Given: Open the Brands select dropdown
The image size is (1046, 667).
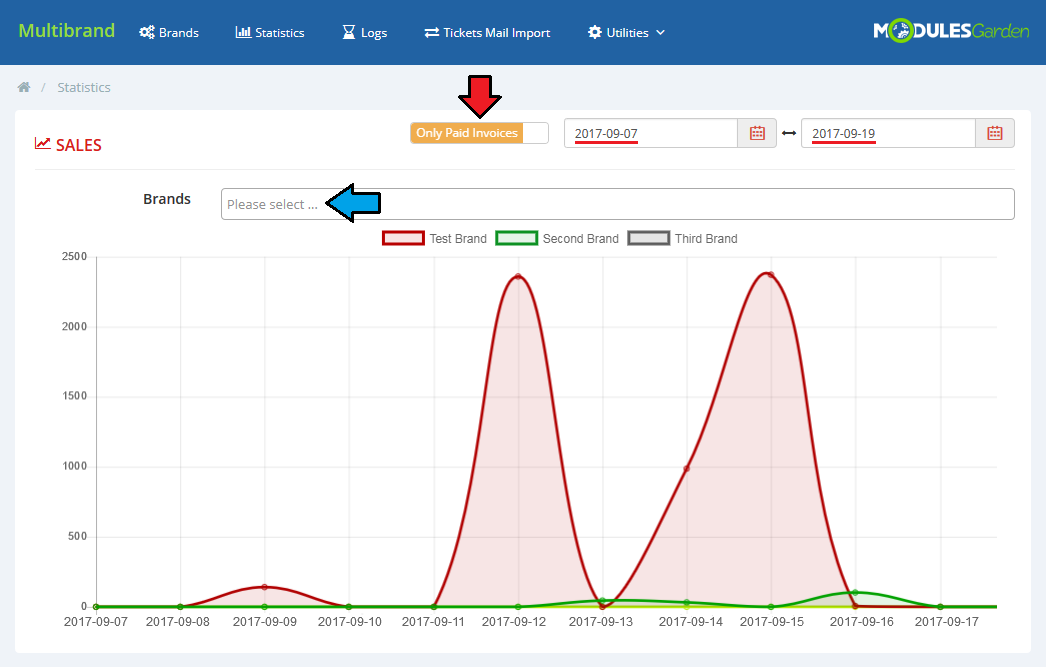Looking at the screenshot, I should (618, 204).
